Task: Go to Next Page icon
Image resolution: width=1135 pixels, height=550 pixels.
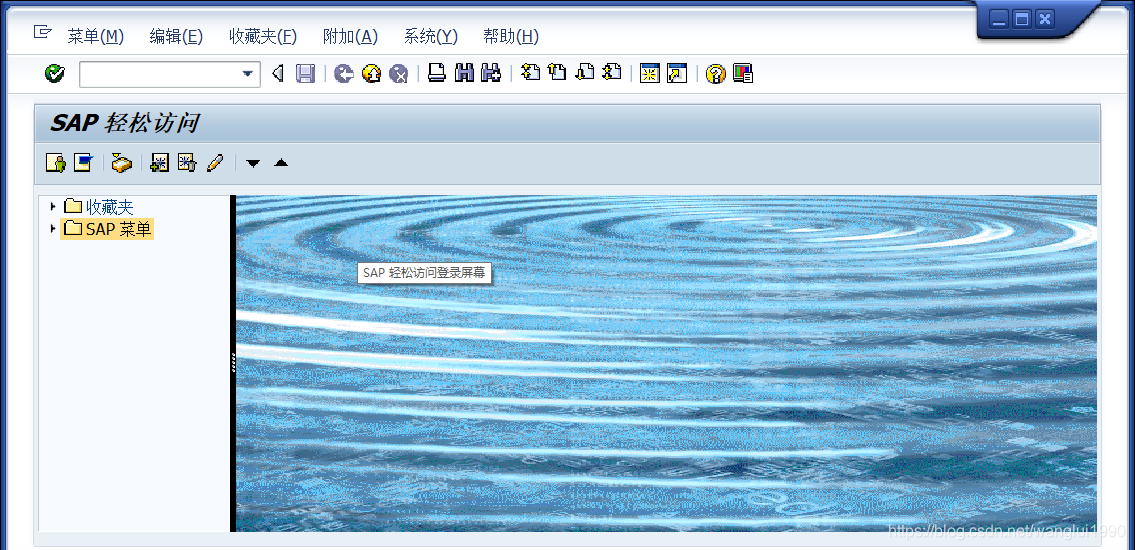Action: [x=585, y=72]
